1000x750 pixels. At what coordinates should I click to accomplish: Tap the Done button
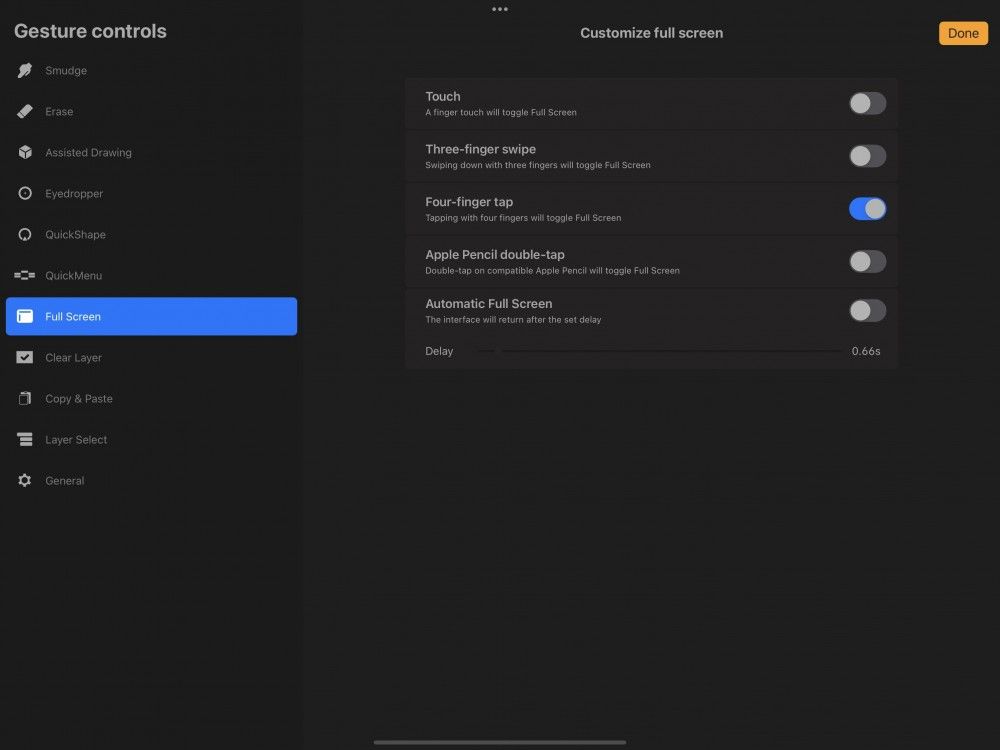[x=962, y=33]
